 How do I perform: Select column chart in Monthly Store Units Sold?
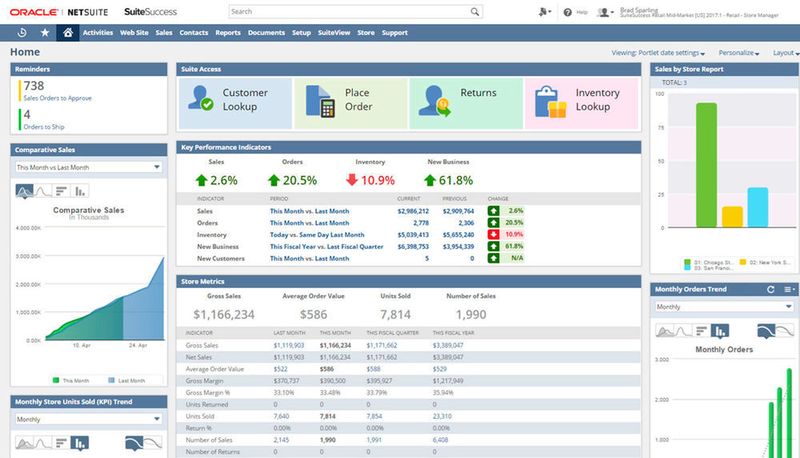80,443
